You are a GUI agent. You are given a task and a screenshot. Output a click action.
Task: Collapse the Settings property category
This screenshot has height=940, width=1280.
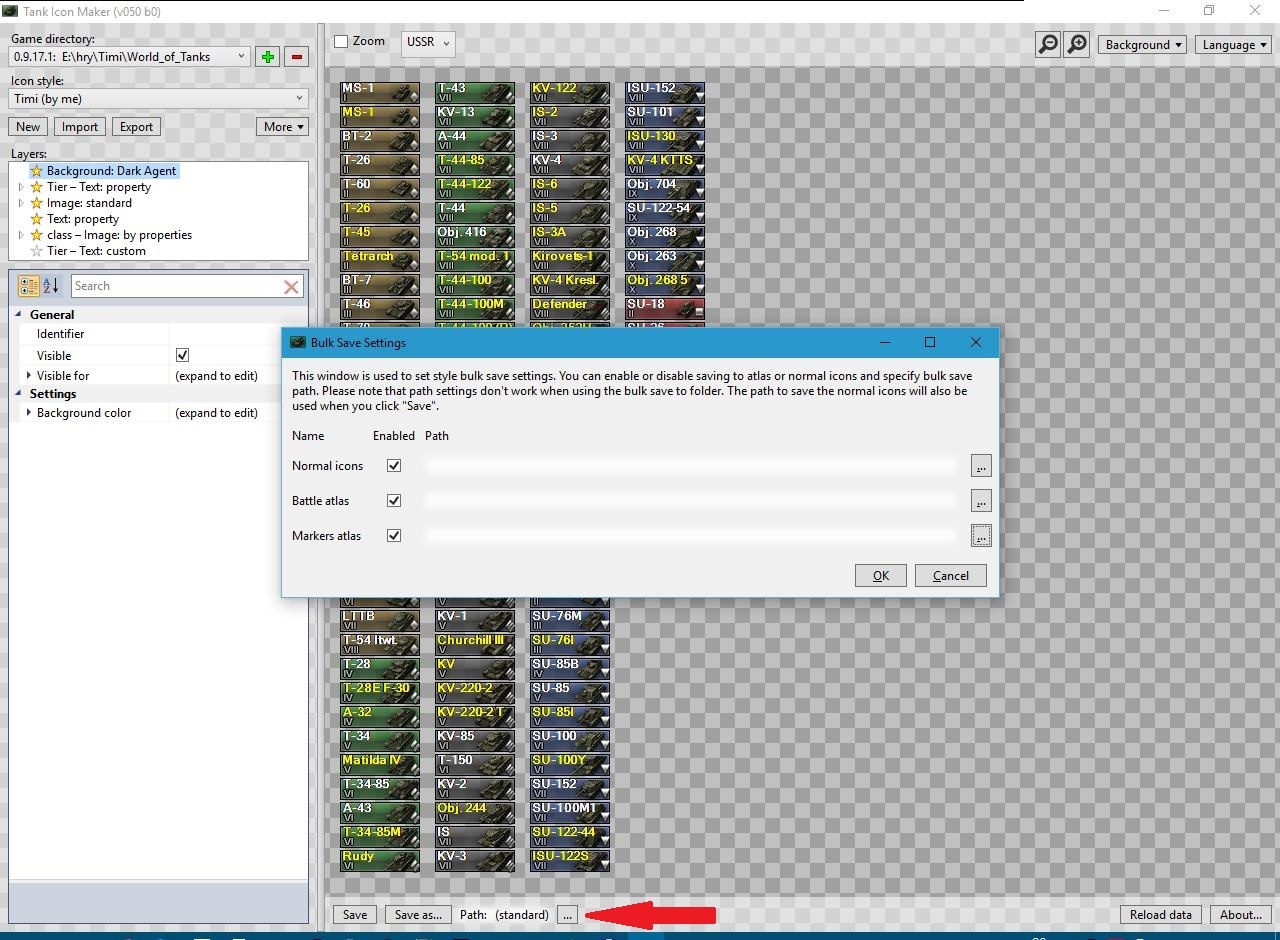19,394
